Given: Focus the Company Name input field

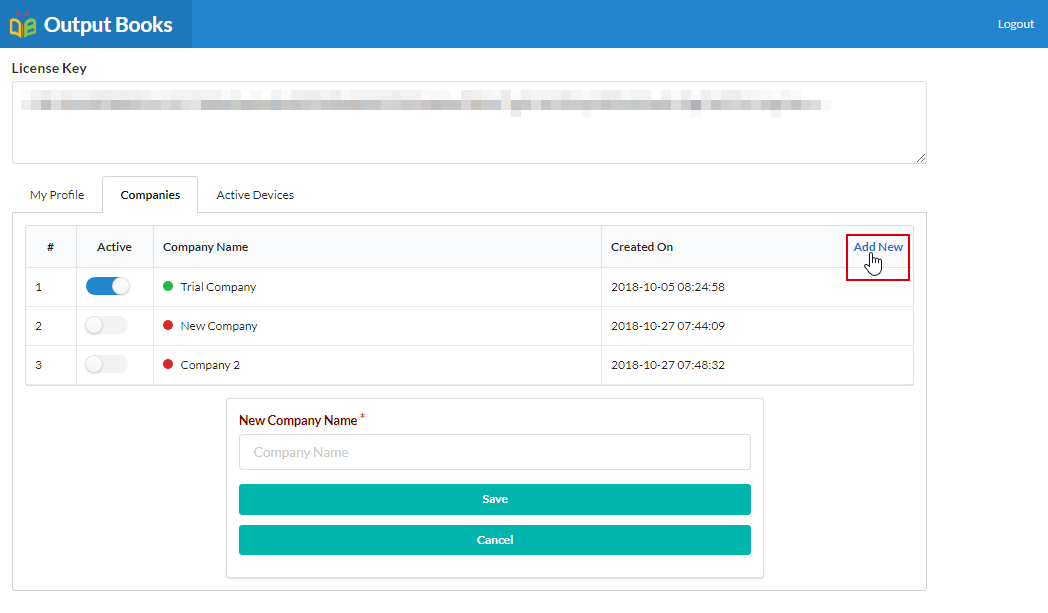Looking at the screenshot, I should pyautogui.click(x=495, y=452).
